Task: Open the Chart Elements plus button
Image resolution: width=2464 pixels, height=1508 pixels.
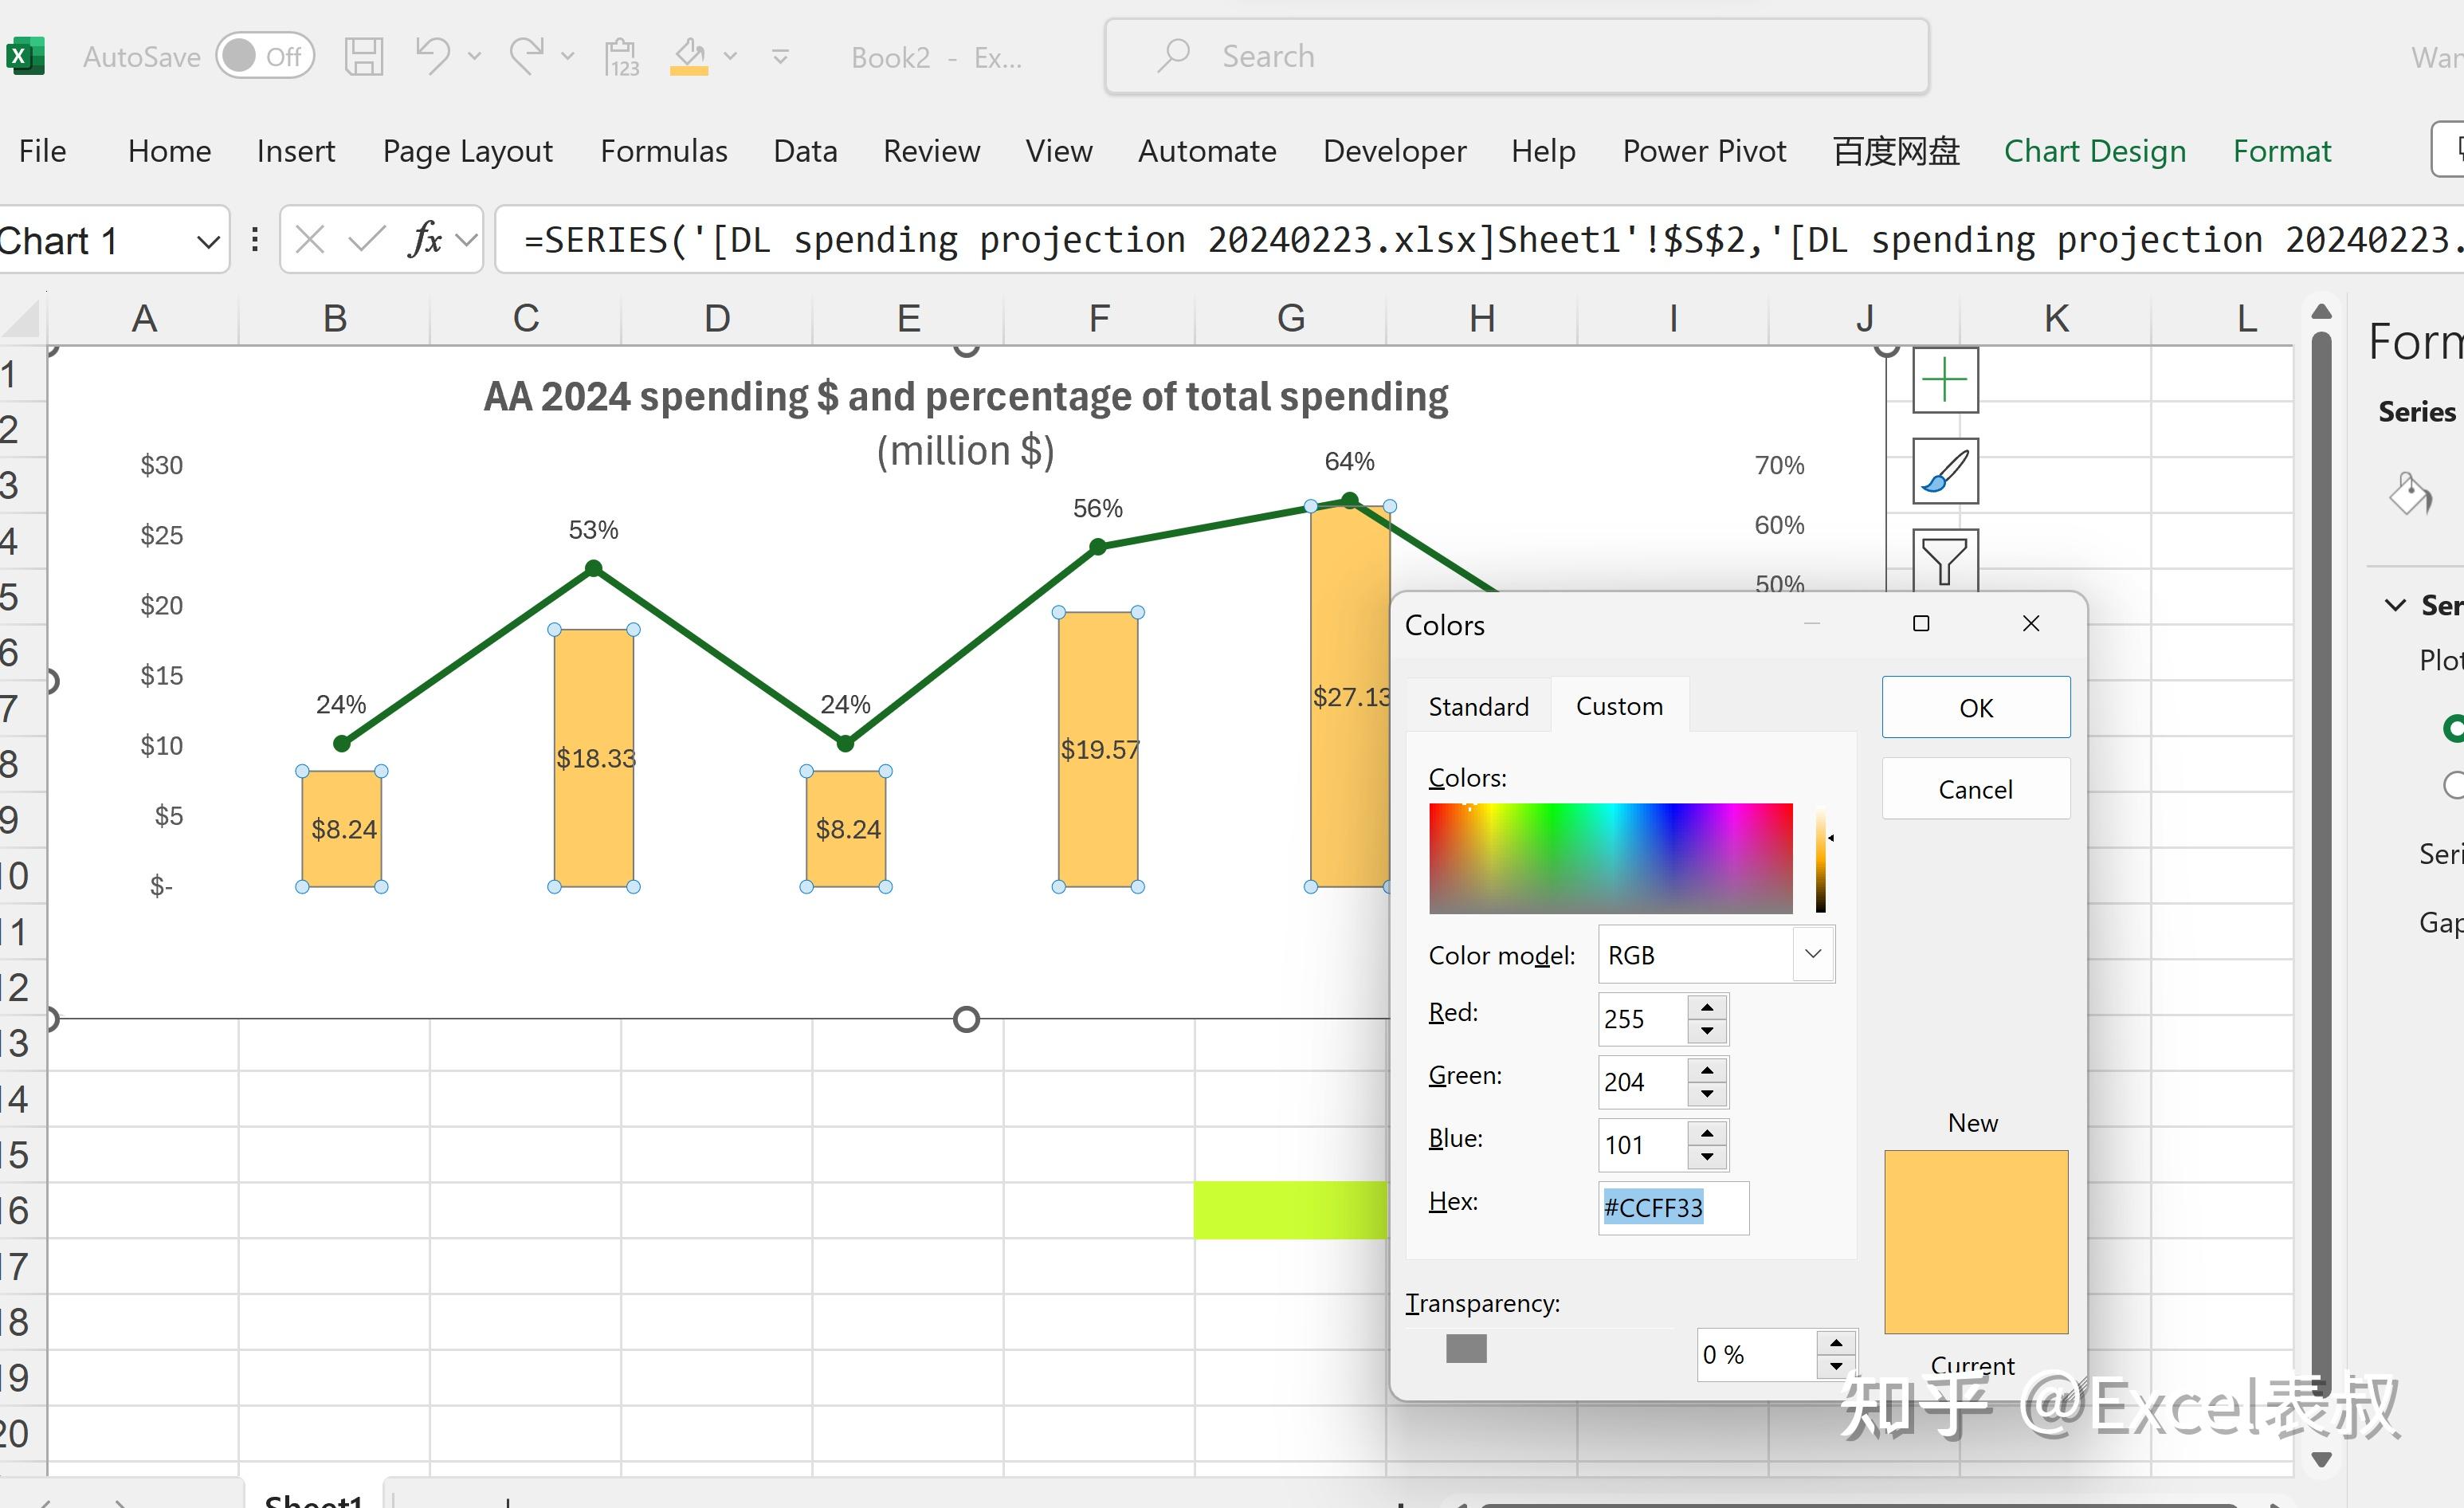Action: click(x=1945, y=380)
